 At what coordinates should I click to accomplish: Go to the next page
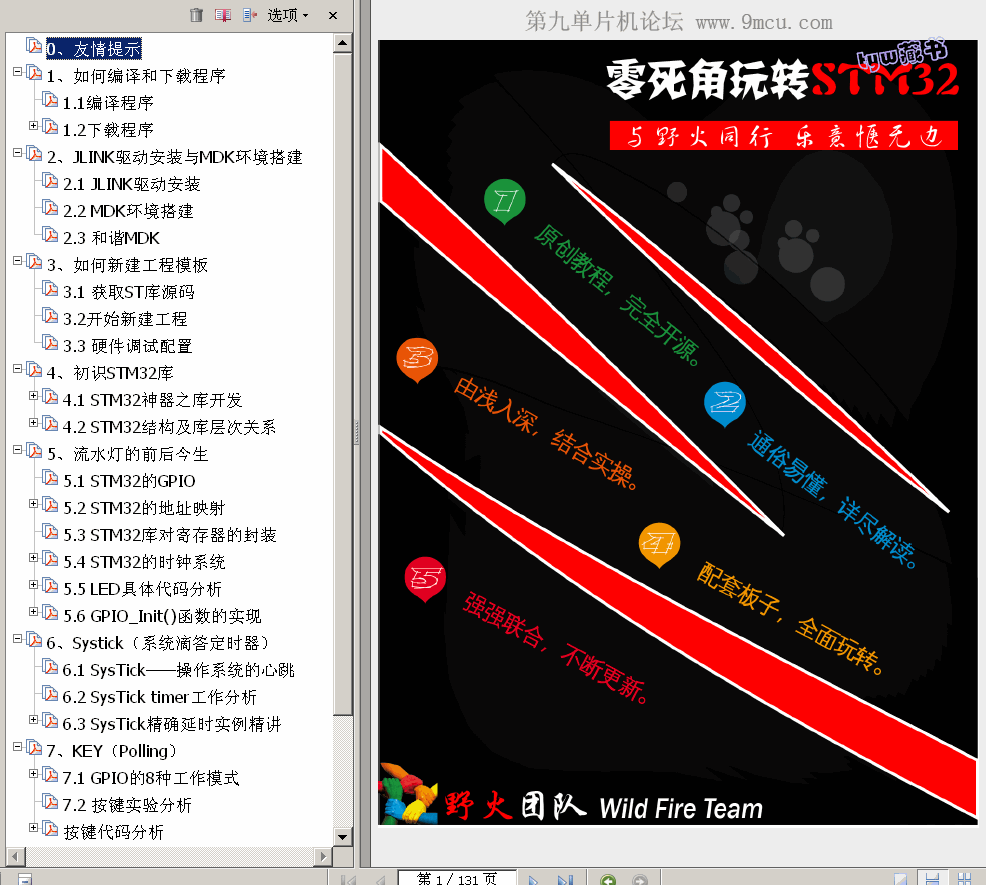pyautogui.click(x=533, y=879)
